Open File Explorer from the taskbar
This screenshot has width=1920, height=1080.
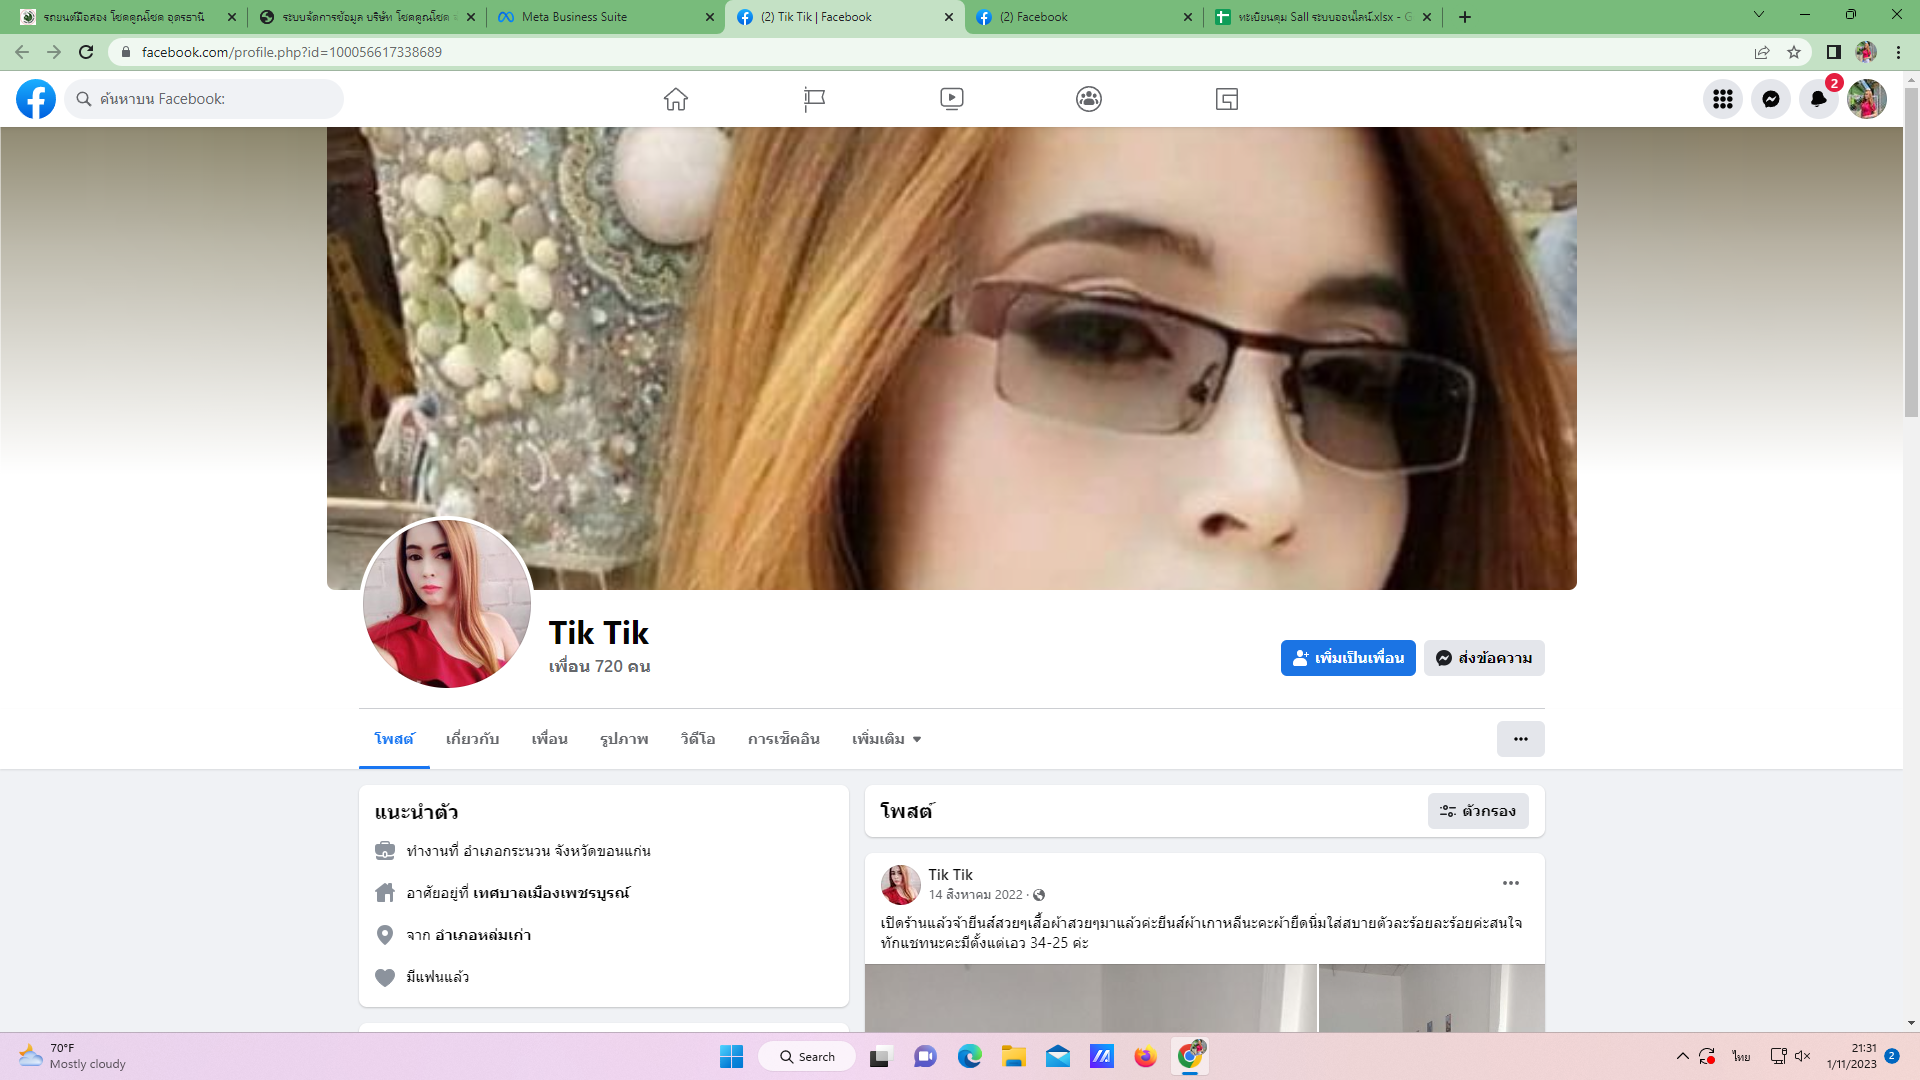coord(1014,1057)
